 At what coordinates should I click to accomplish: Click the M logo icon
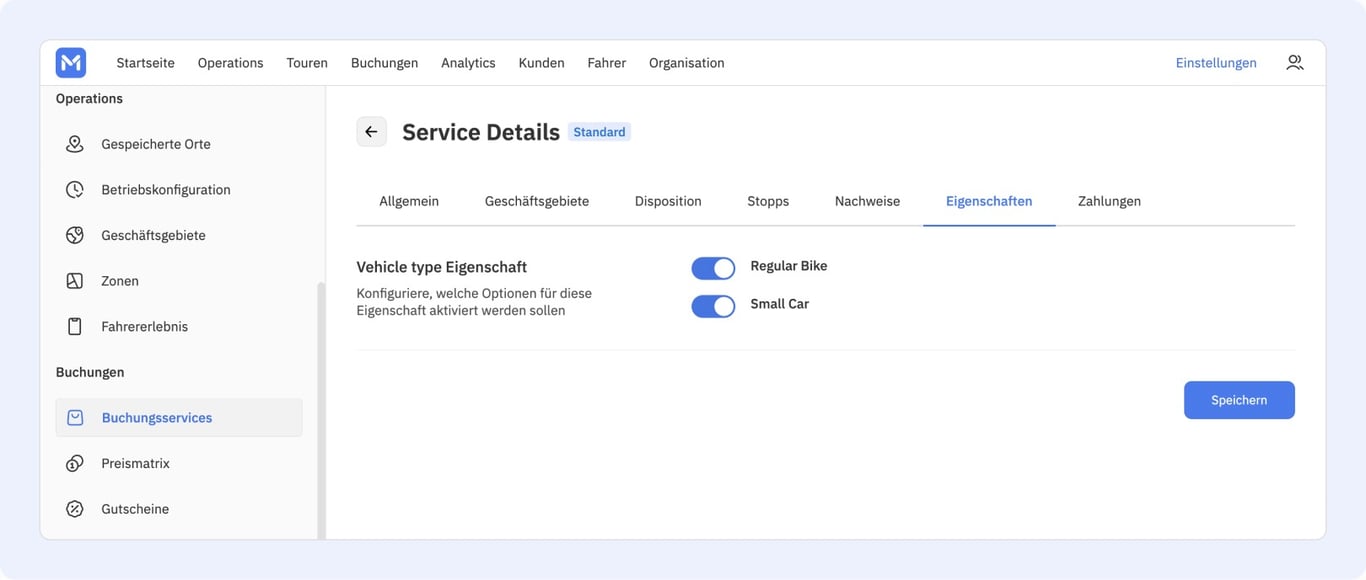point(71,63)
